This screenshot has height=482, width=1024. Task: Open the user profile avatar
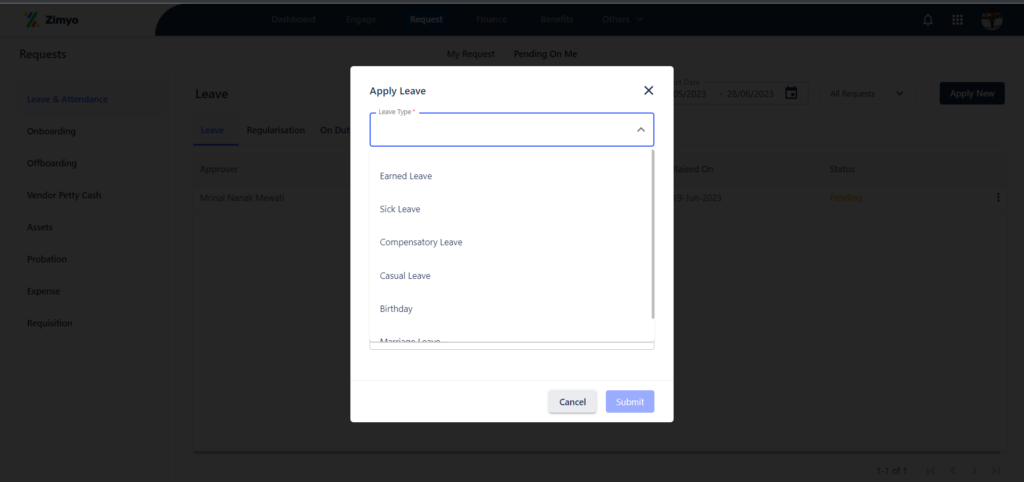tap(991, 20)
